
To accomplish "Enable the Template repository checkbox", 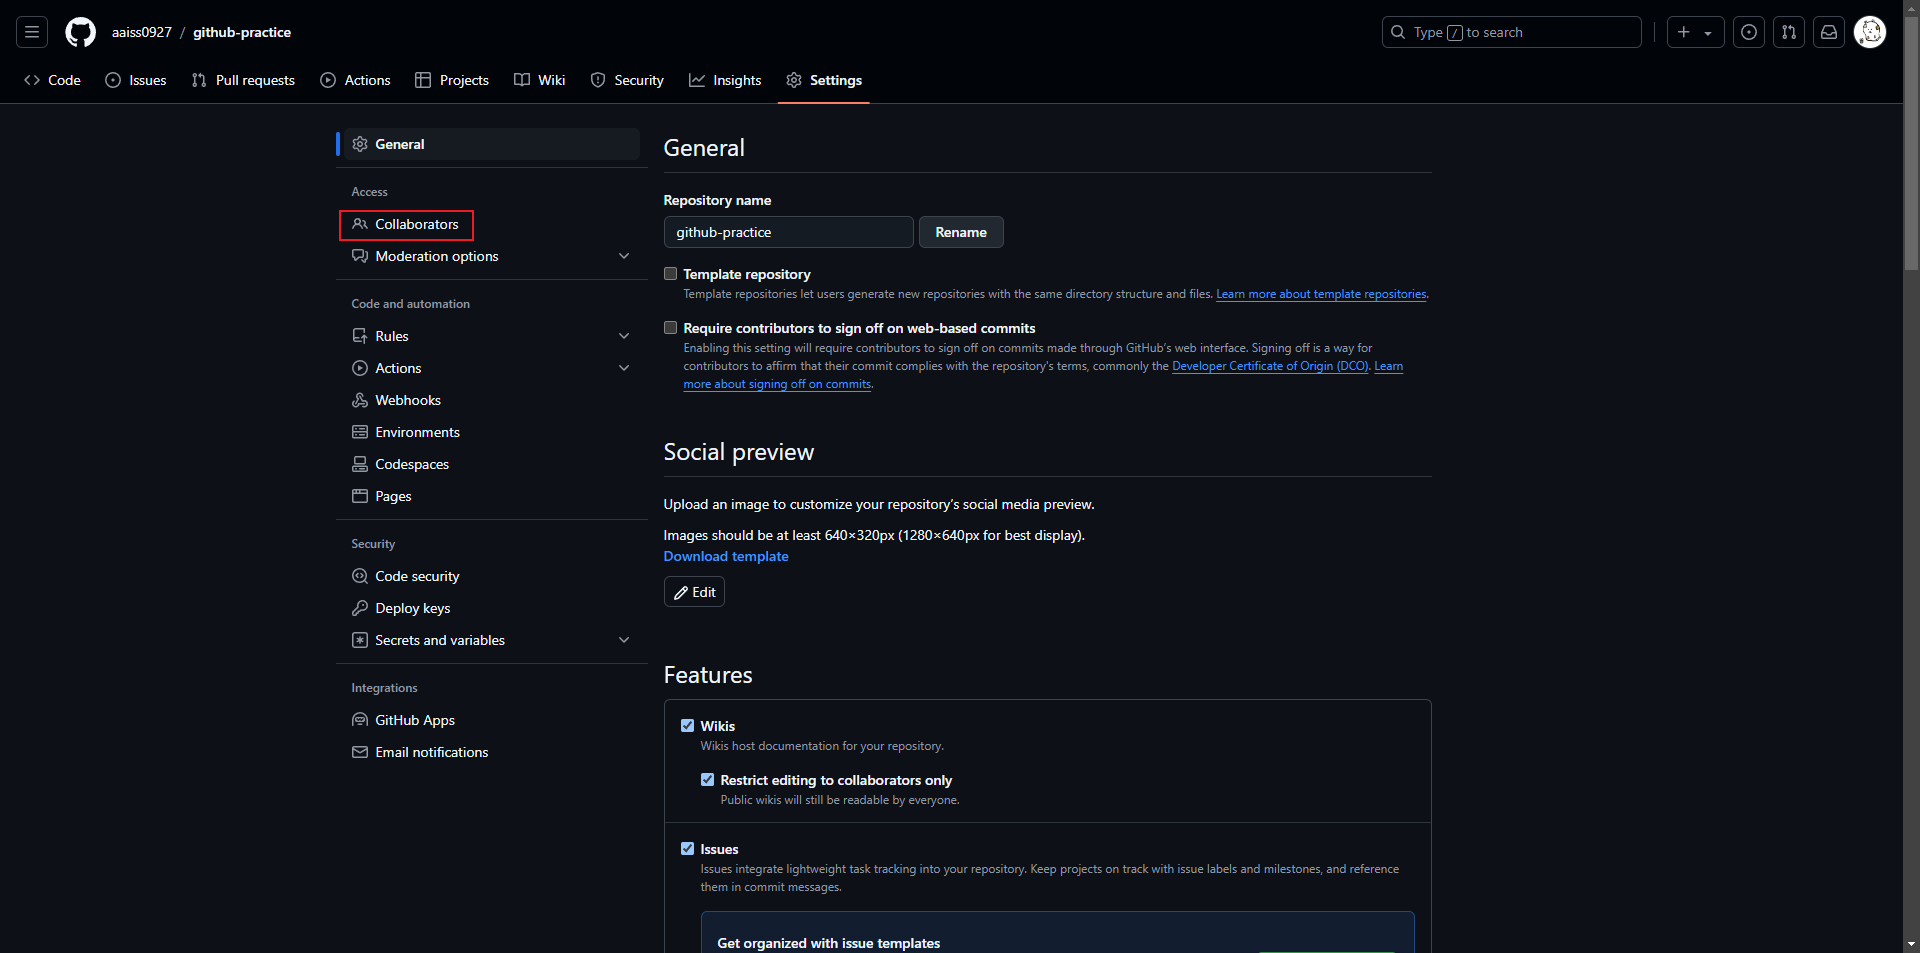I will pyautogui.click(x=671, y=274).
